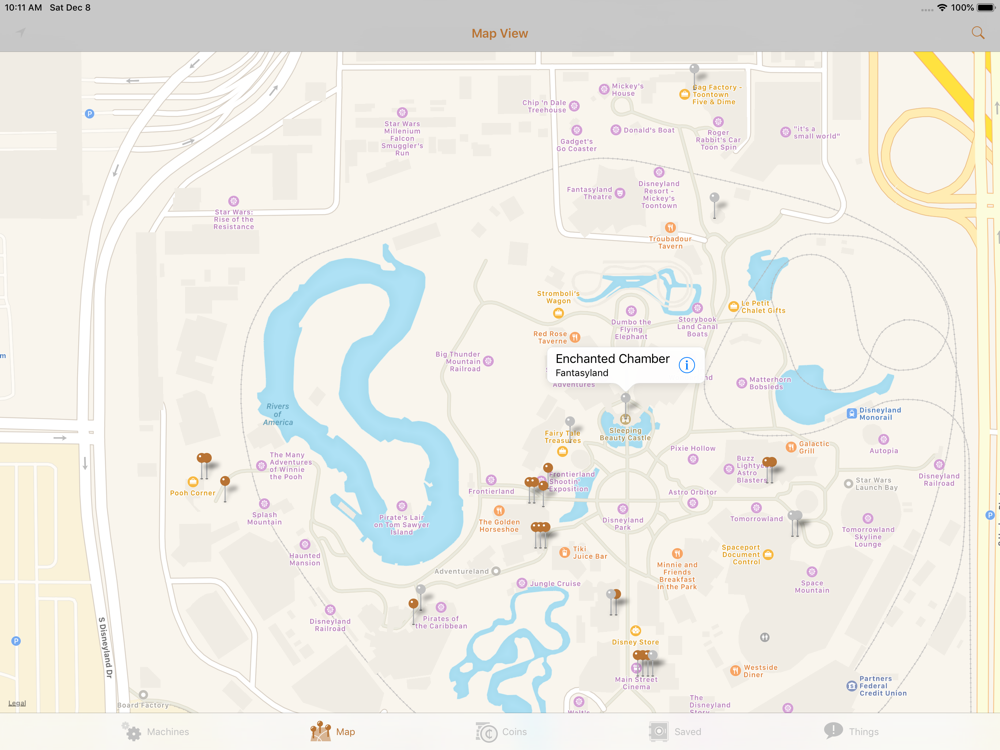Tap the Pooh Corner shop marker
This screenshot has height=750, width=1000.
click(x=193, y=482)
